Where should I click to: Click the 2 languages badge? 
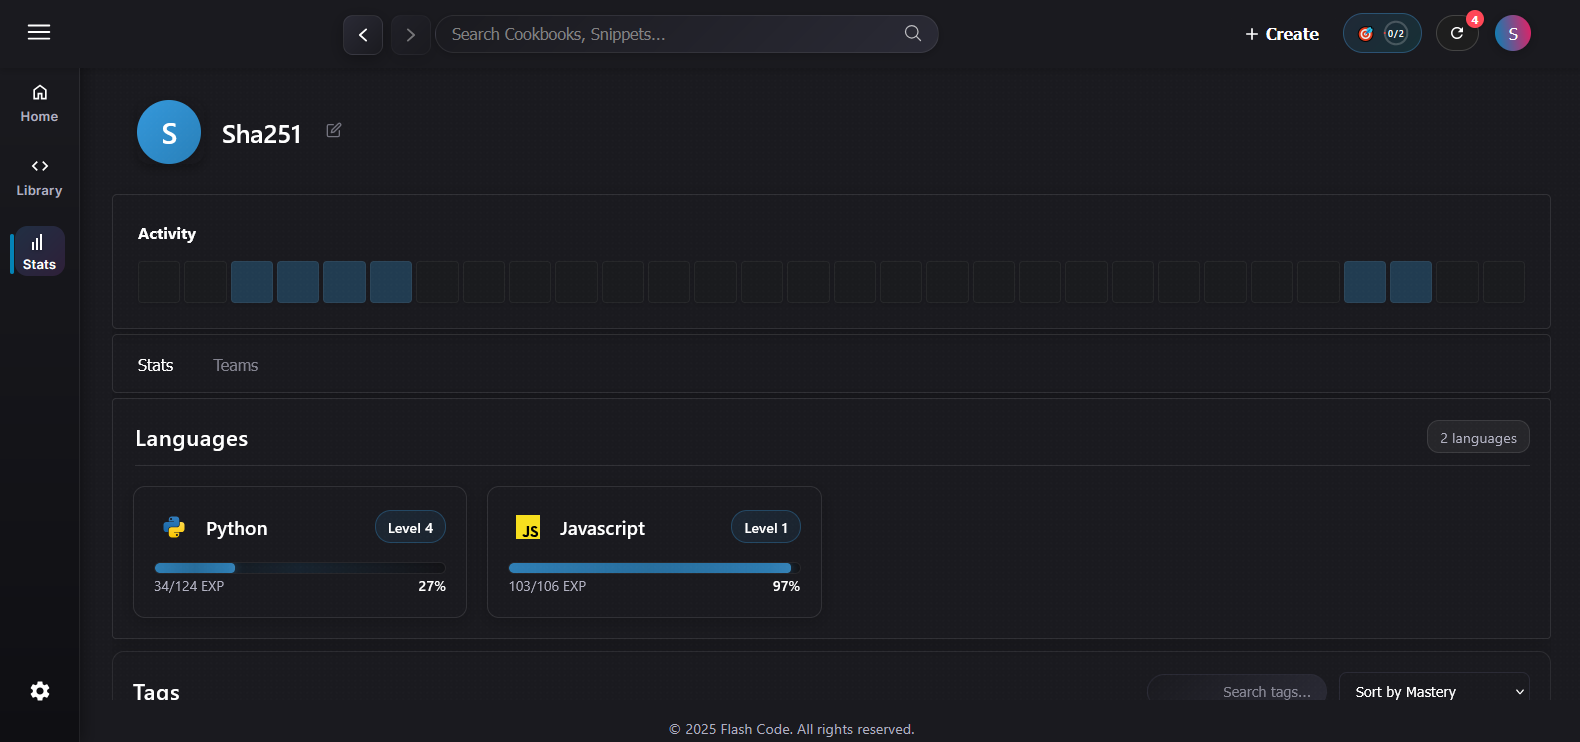pos(1477,438)
